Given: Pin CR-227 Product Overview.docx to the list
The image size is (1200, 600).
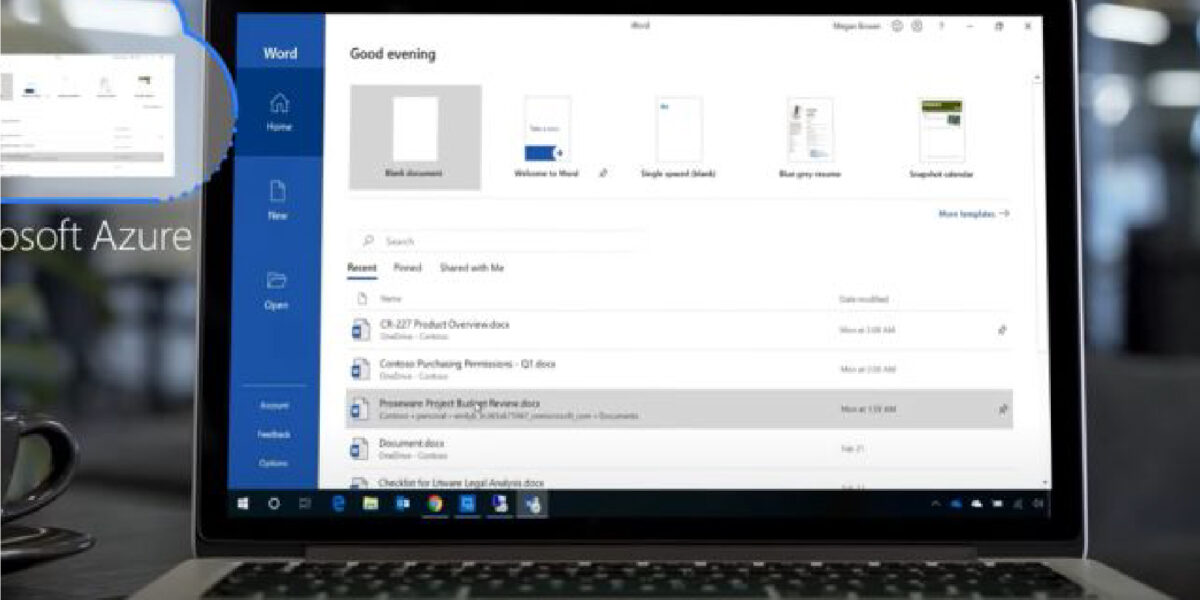Looking at the screenshot, I should [x=1003, y=329].
